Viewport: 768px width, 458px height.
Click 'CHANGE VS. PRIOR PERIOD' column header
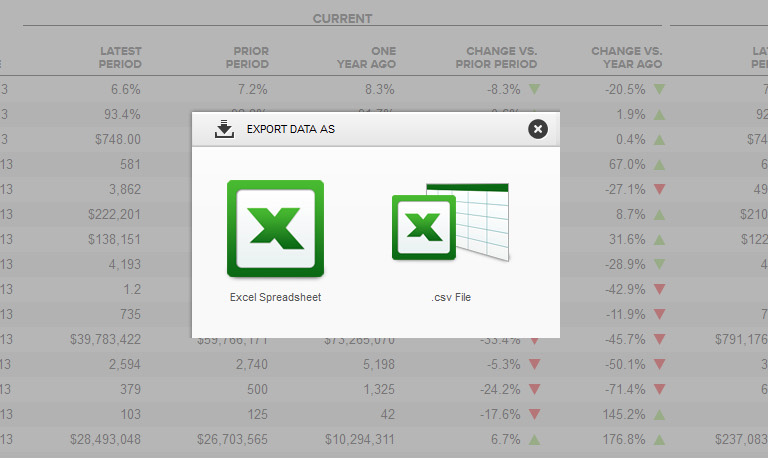point(496,57)
